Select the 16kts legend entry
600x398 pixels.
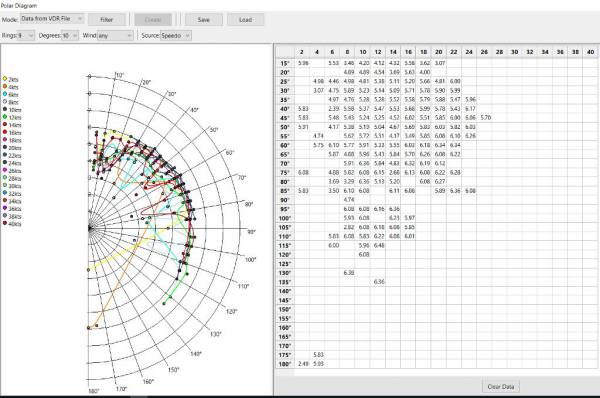coord(12,132)
